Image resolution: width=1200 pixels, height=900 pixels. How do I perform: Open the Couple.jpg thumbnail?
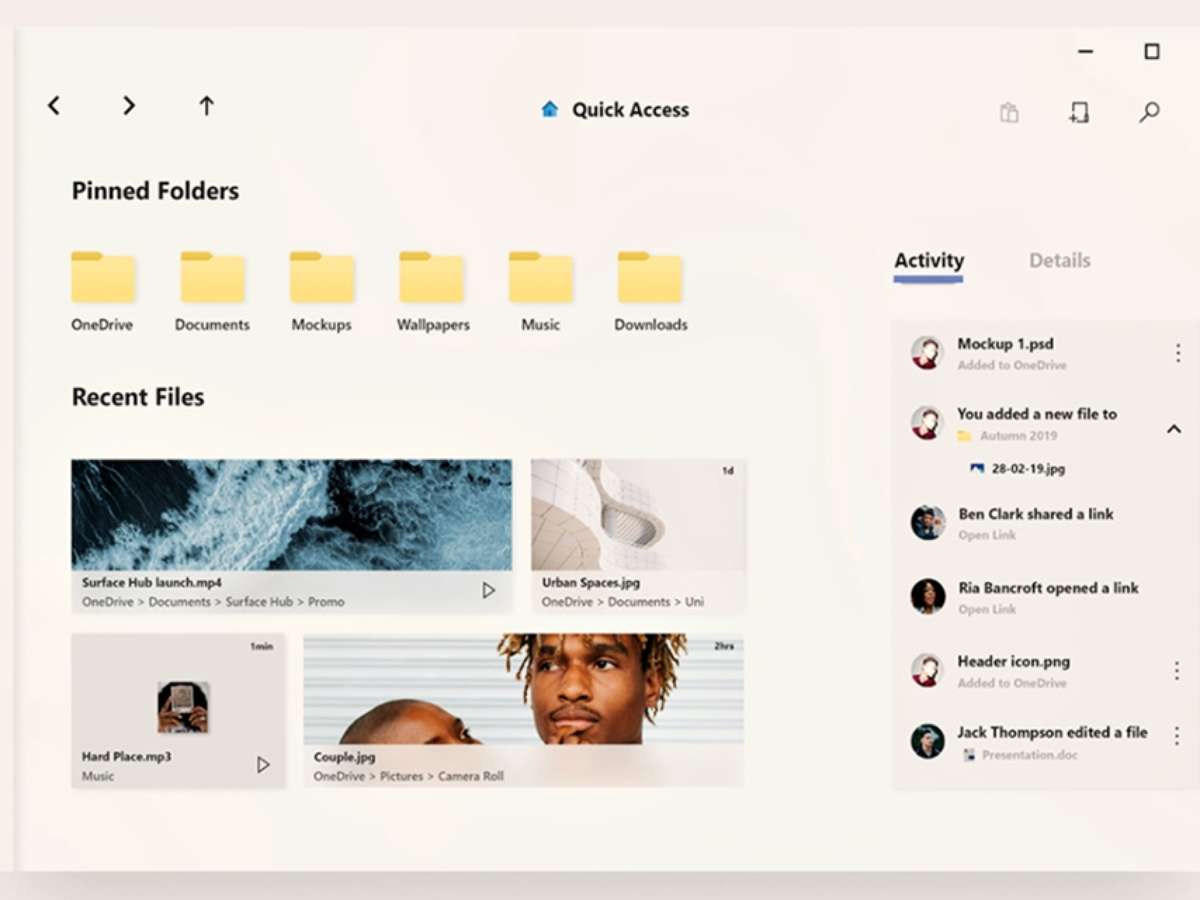click(x=523, y=690)
